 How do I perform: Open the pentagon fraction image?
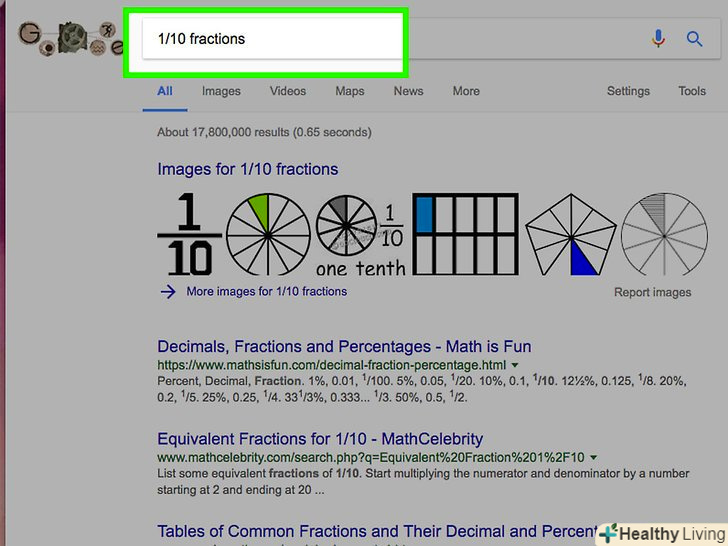(x=570, y=236)
